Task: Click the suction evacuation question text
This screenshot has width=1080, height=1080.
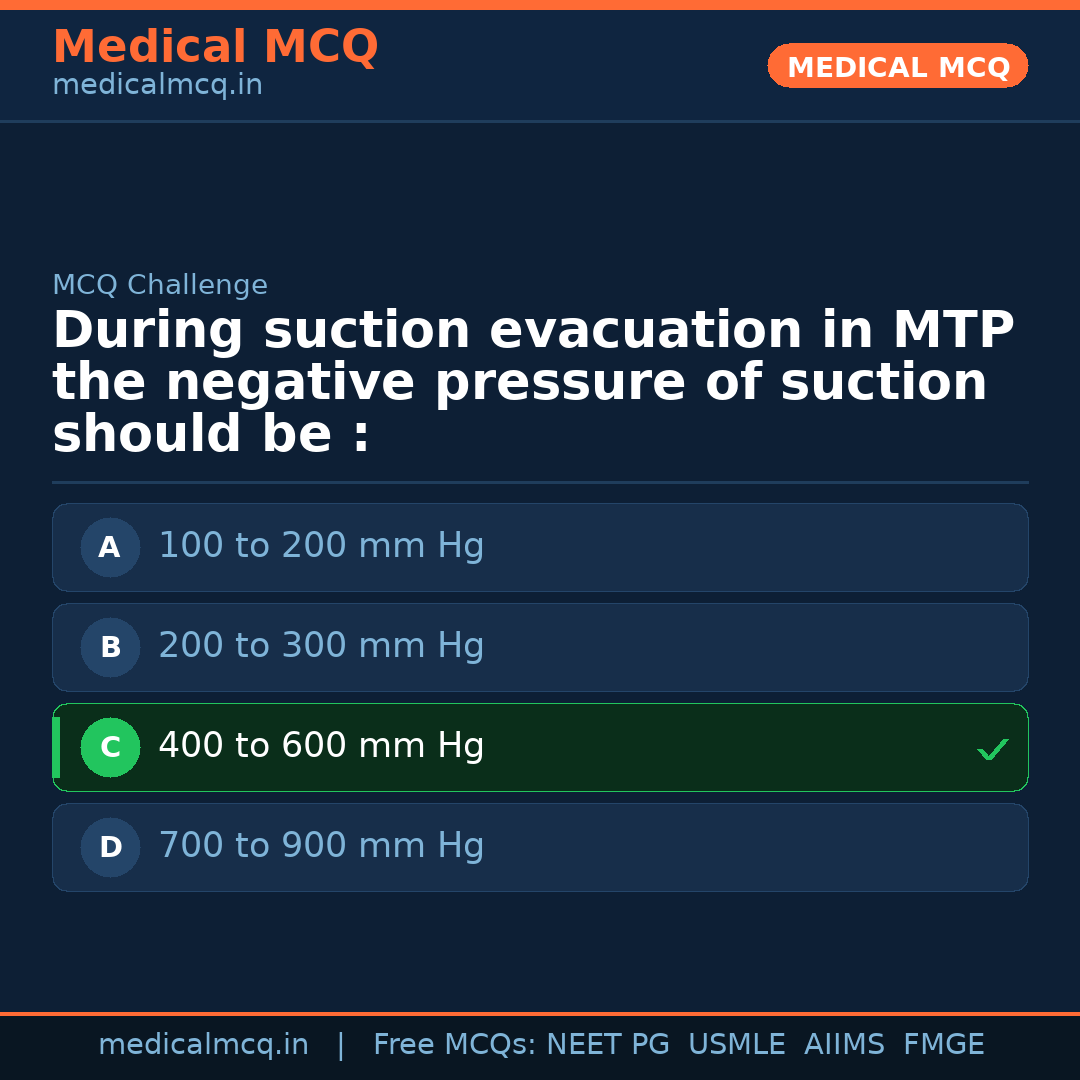Action: [x=532, y=383]
